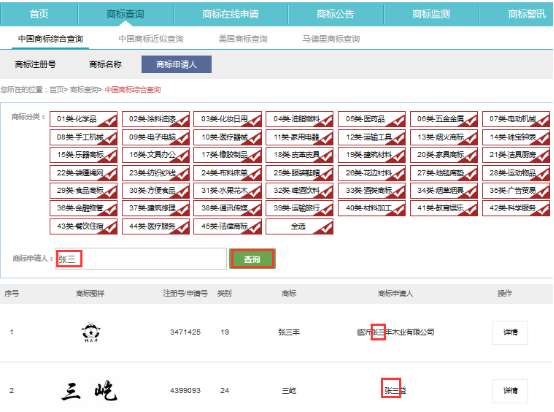Screen dimensions: 554x412
Task: Uncheck the 09类-电子电脑 category
Action: [x=156, y=137]
